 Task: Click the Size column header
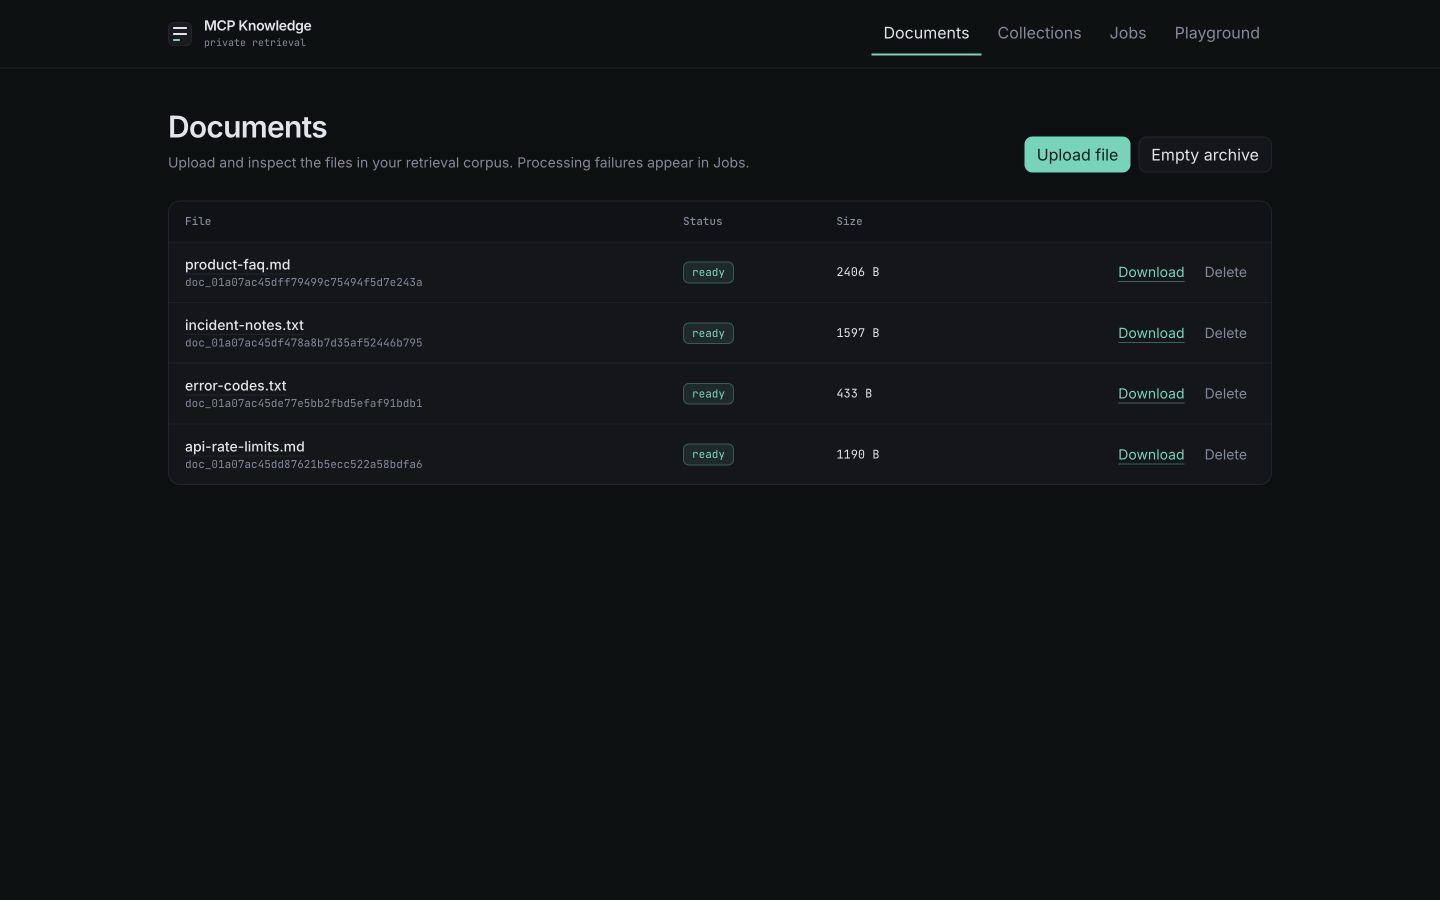point(849,221)
